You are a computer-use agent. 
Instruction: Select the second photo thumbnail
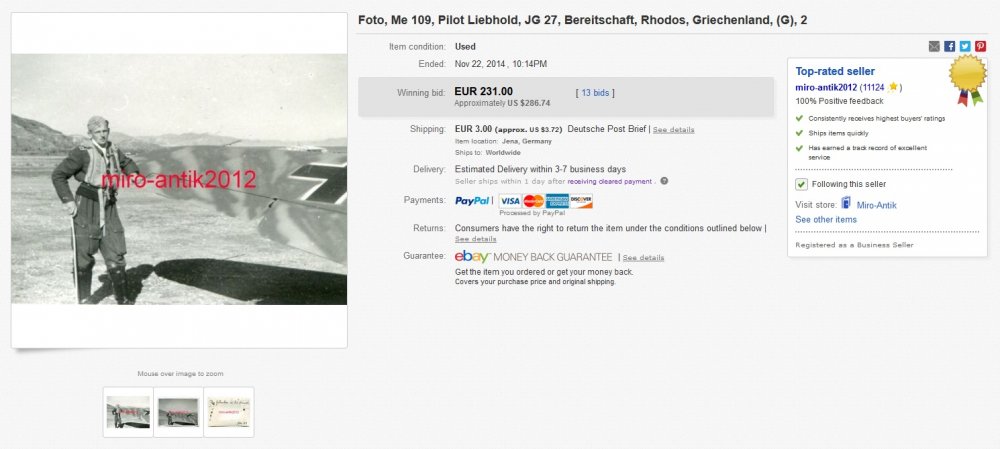click(x=178, y=412)
